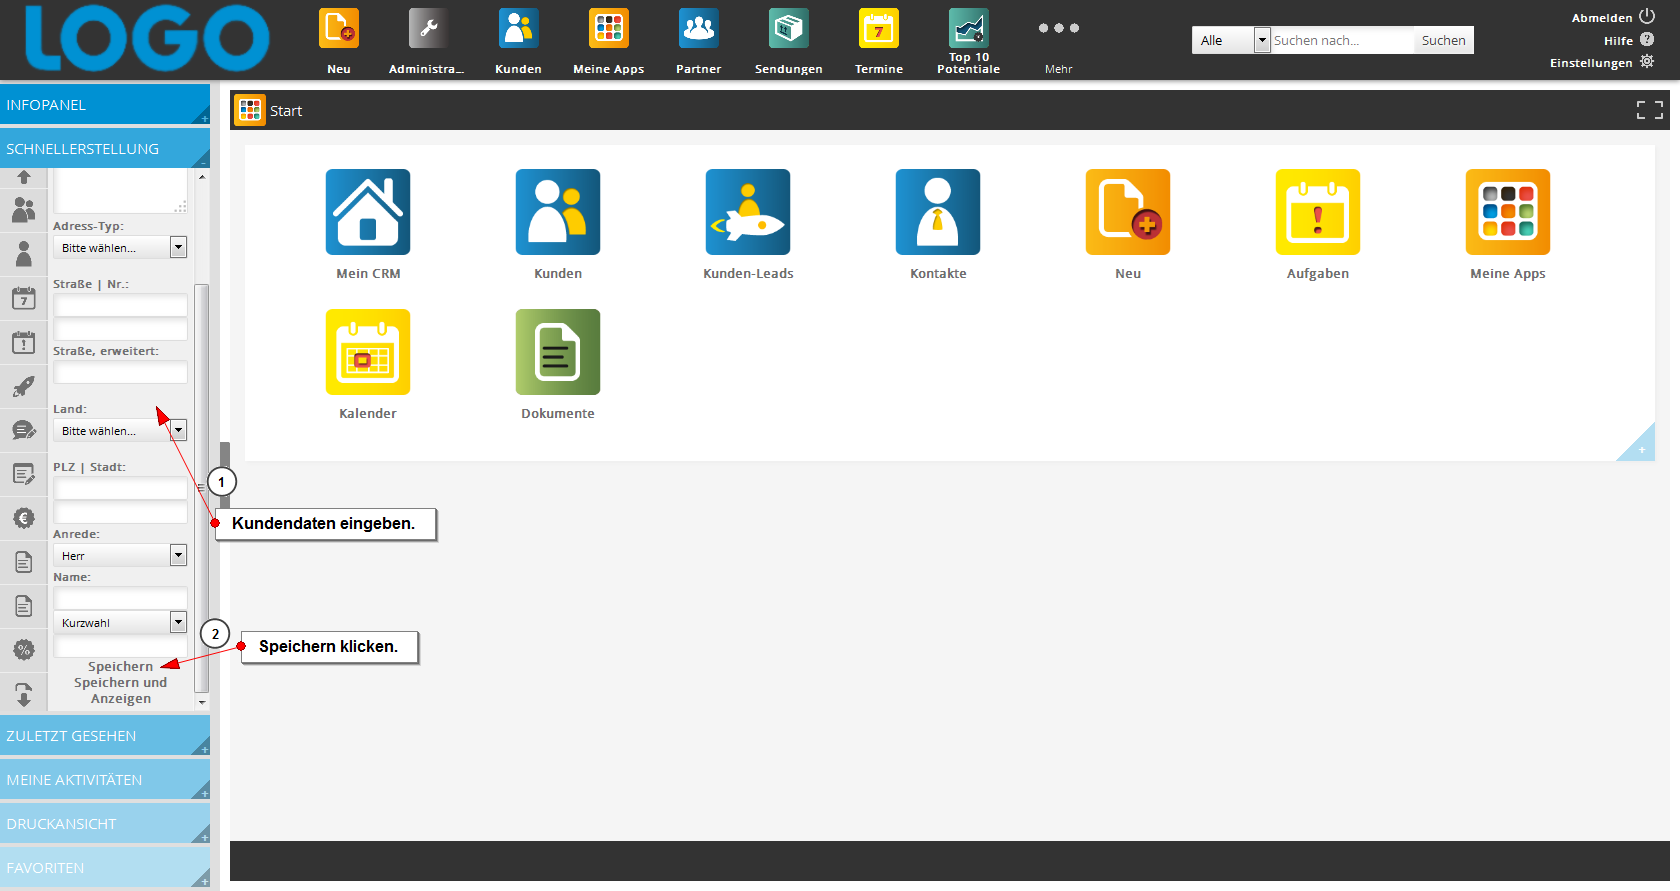Viewport: 1680px width, 891px height.
Task: Open the Adress-Typ dropdown
Action: pos(119,248)
